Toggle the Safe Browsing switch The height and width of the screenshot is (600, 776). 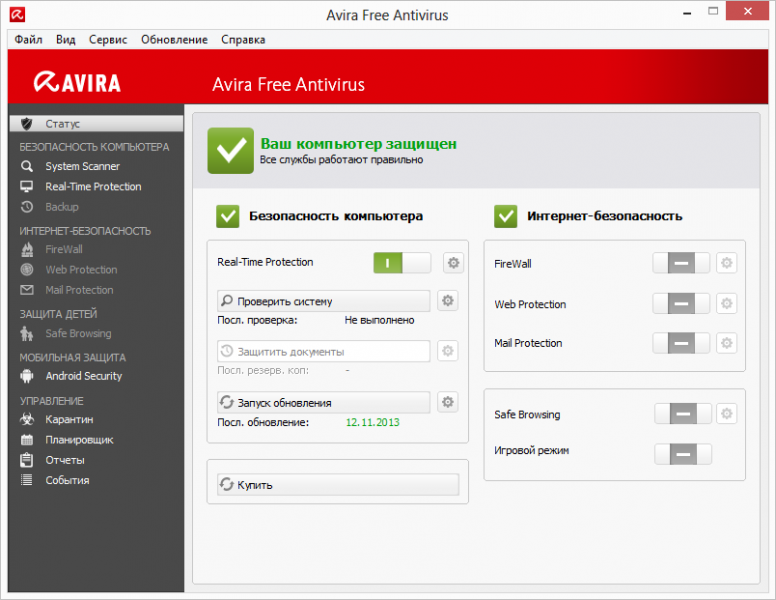tap(683, 414)
